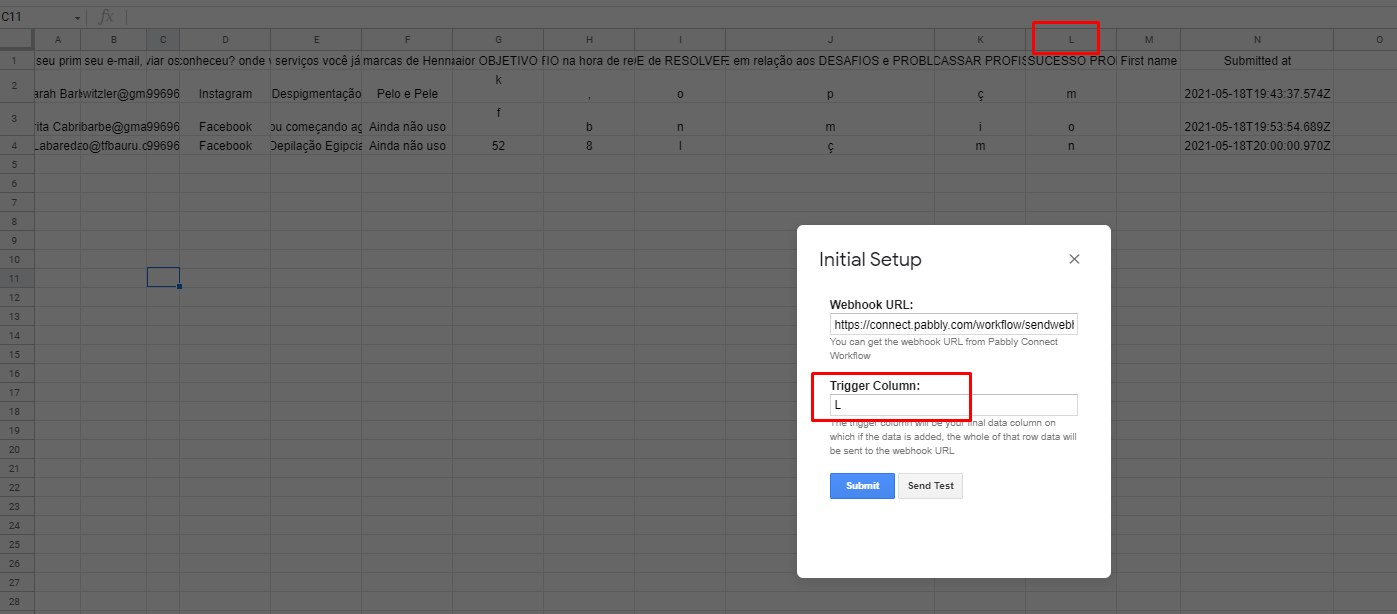Select column G header
Image resolution: width=1397 pixels, height=614 pixels.
498,39
